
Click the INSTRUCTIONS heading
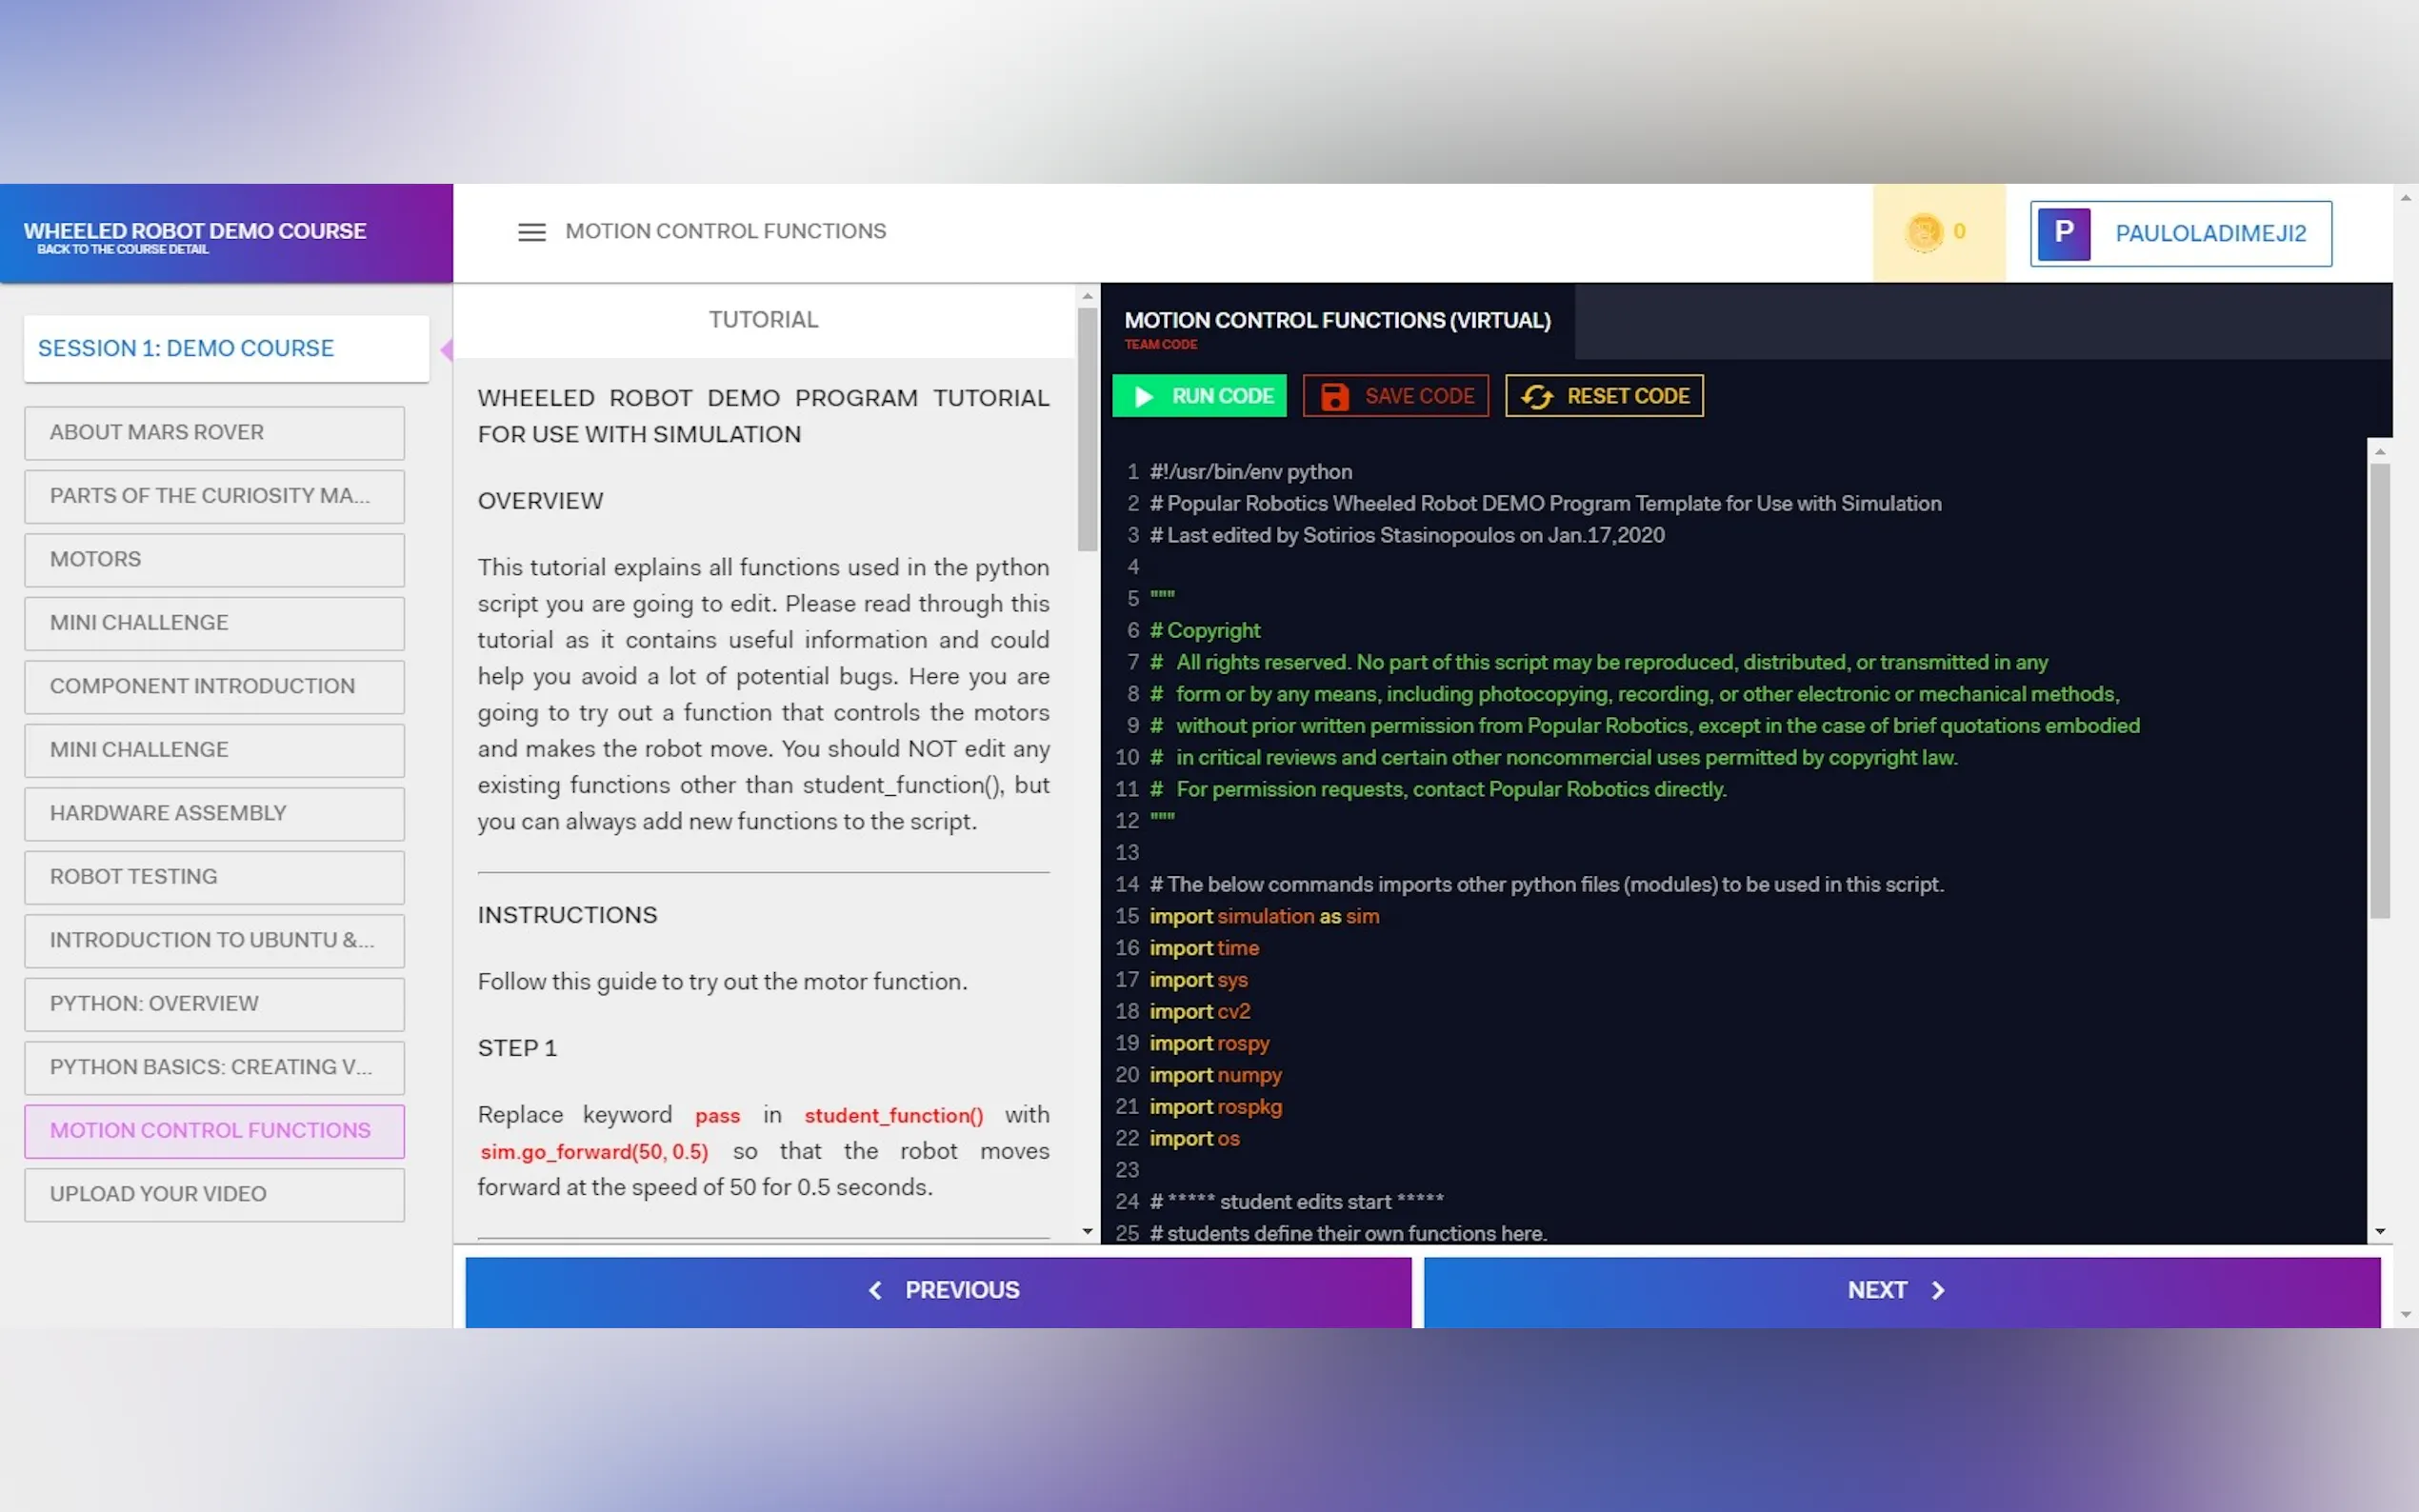(x=567, y=915)
